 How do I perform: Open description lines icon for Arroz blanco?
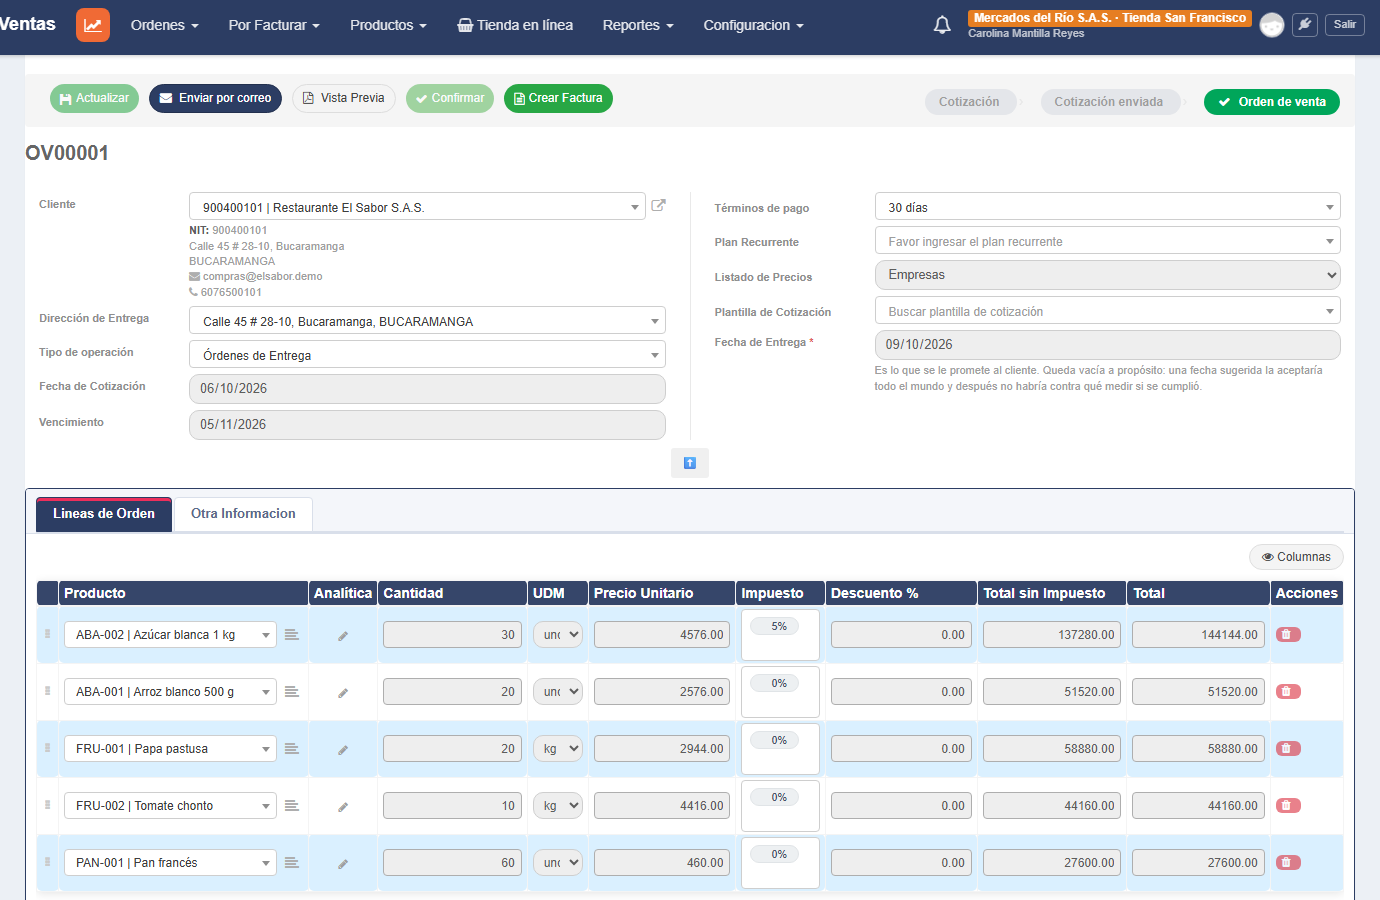[292, 692]
